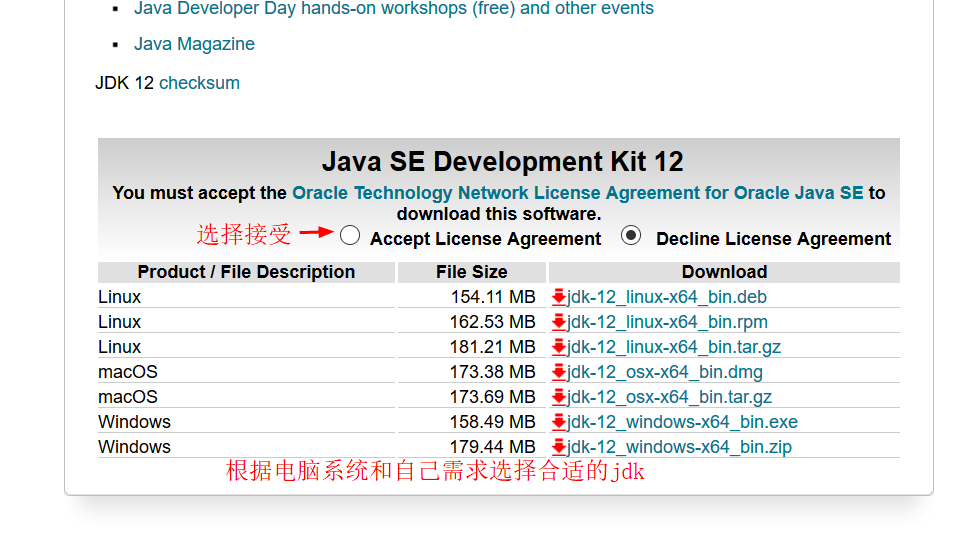This screenshot has height=539, width=954.
Task: Download jdk-12_windows-x64_bin.zip file link
Action: pos(680,447)
